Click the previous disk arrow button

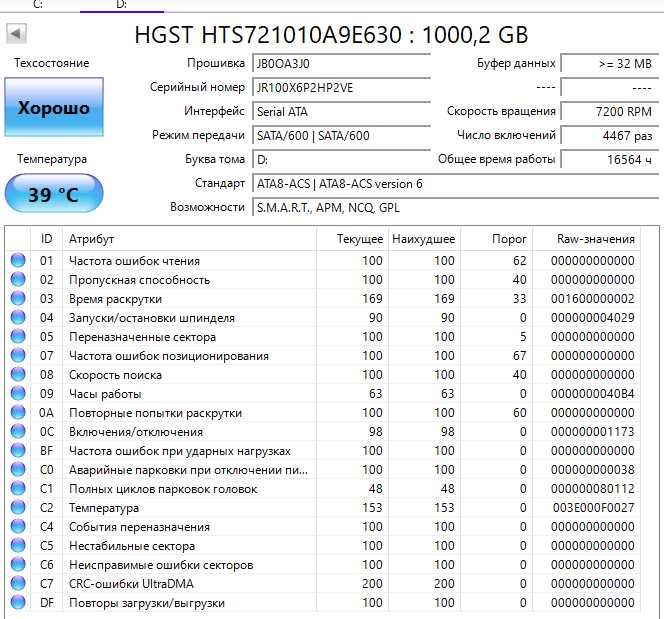[x=17, y=33]
